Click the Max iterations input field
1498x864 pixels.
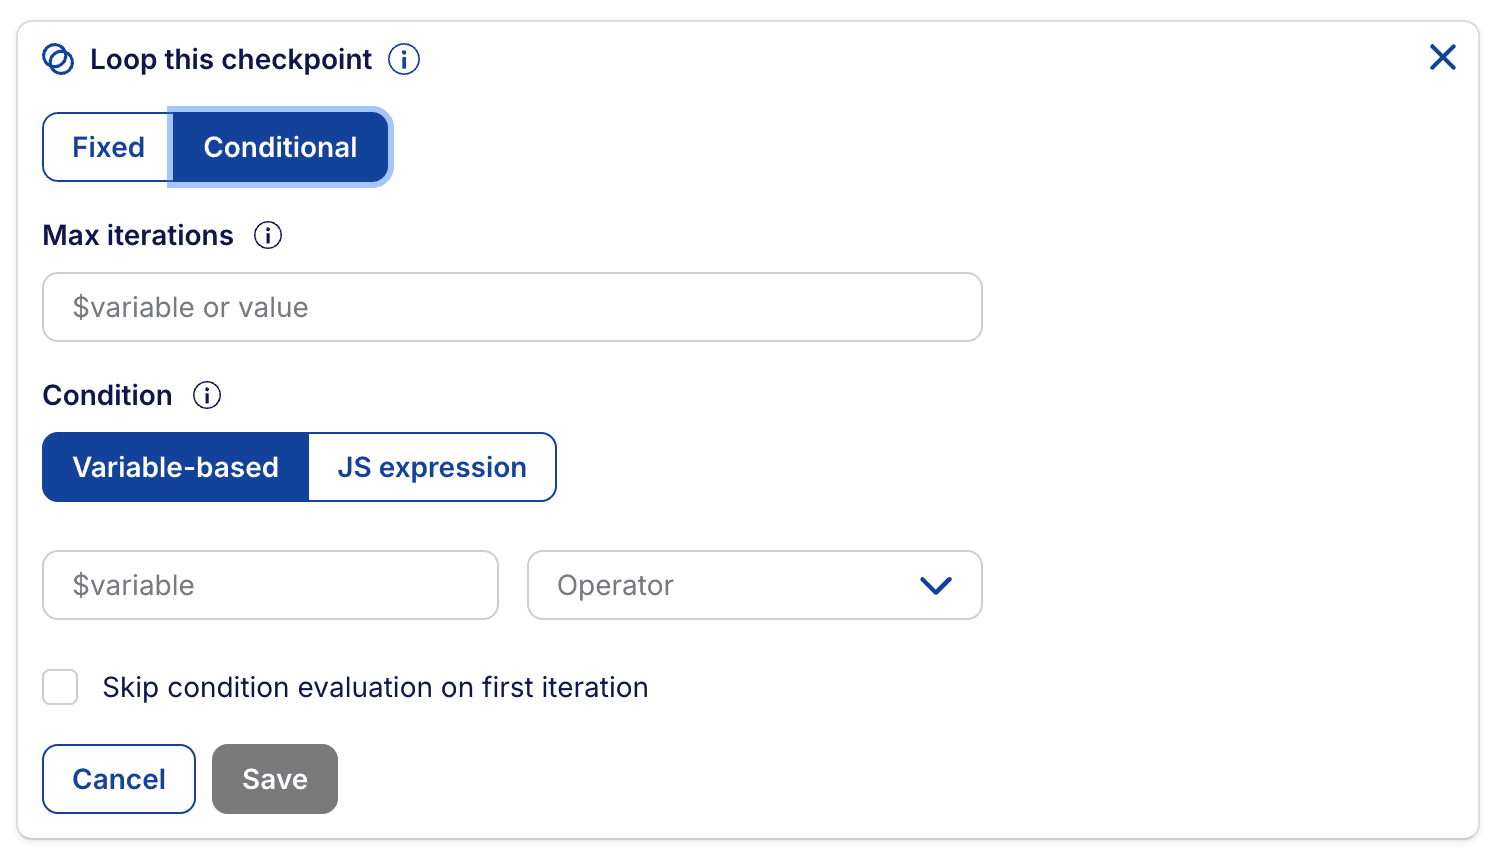(x=512, y=307)
